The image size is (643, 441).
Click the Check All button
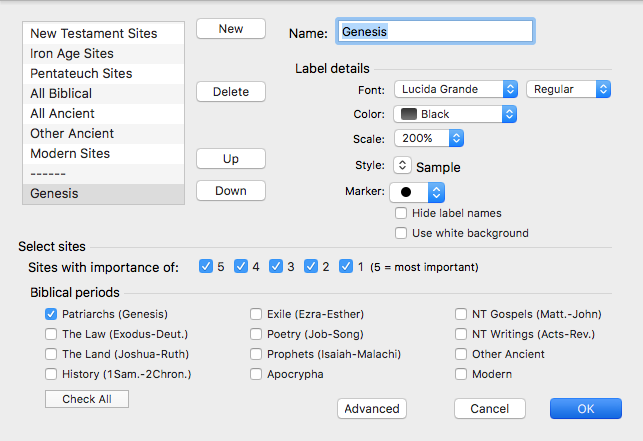coord(87,399)
